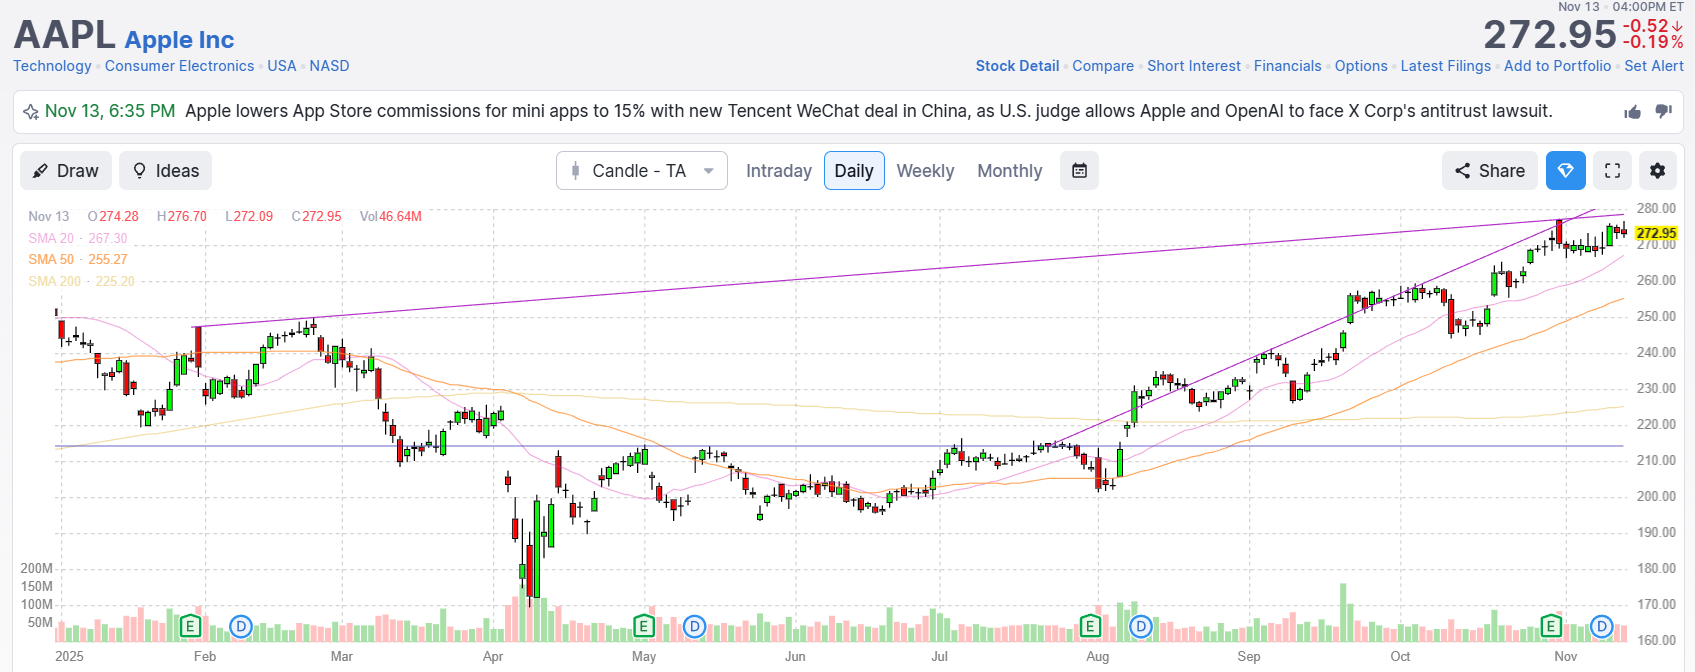Image resolution: width=1695 pixels, height=672 pixels.
Task: Click the 200M volume axis label
Action: [37, 568]
